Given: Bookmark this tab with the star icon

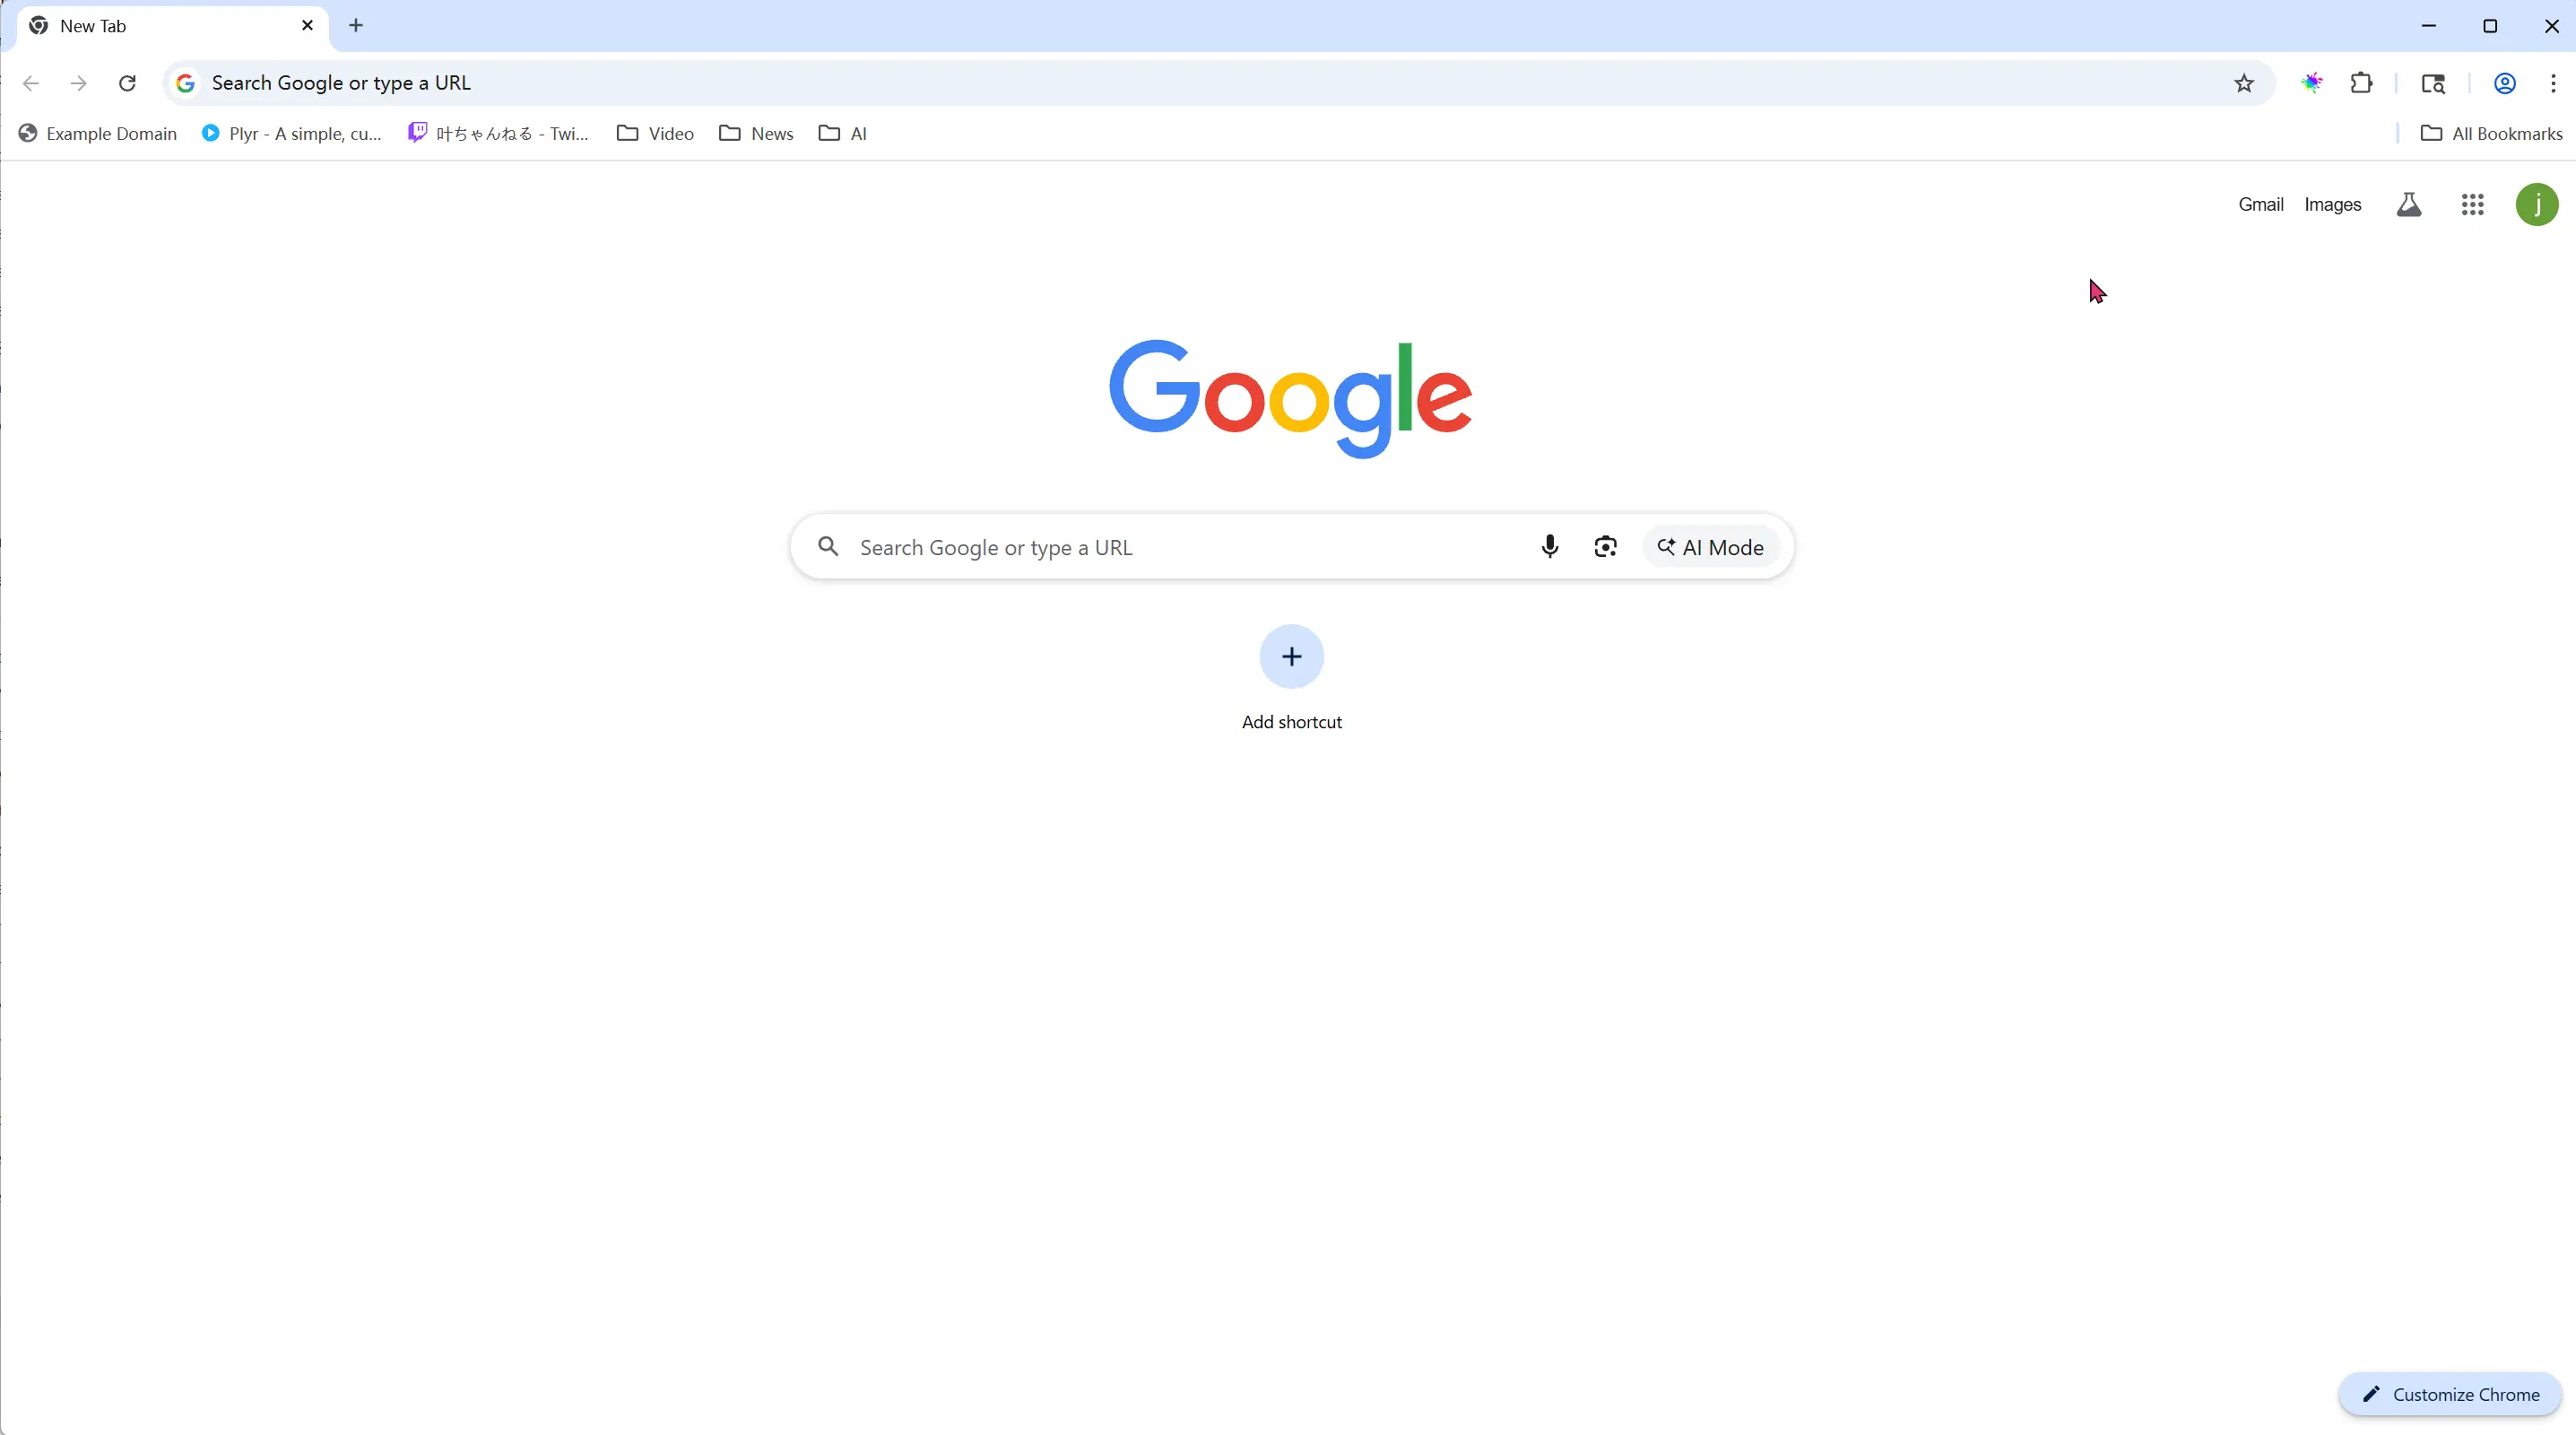Looking at the screenshot, I should [x=2244, y=83].
